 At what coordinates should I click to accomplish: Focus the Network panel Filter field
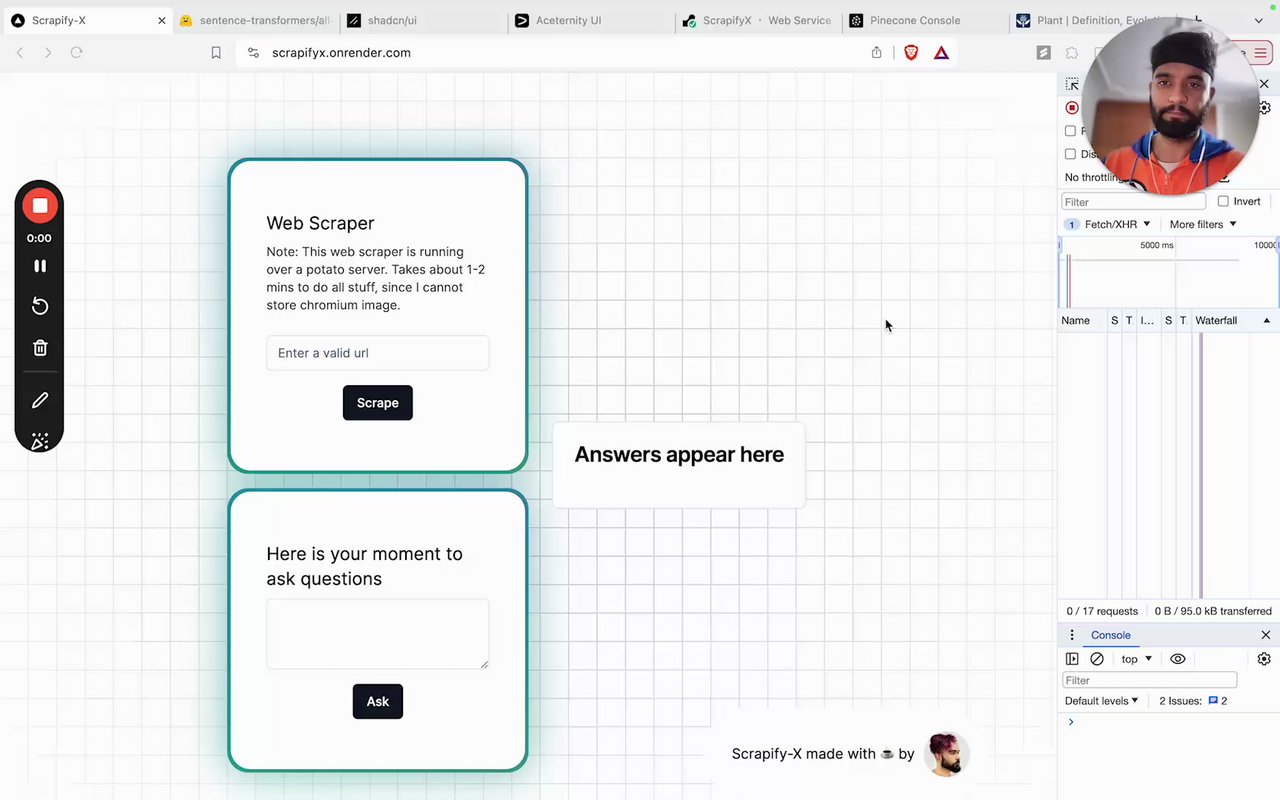click(1135, 201)
